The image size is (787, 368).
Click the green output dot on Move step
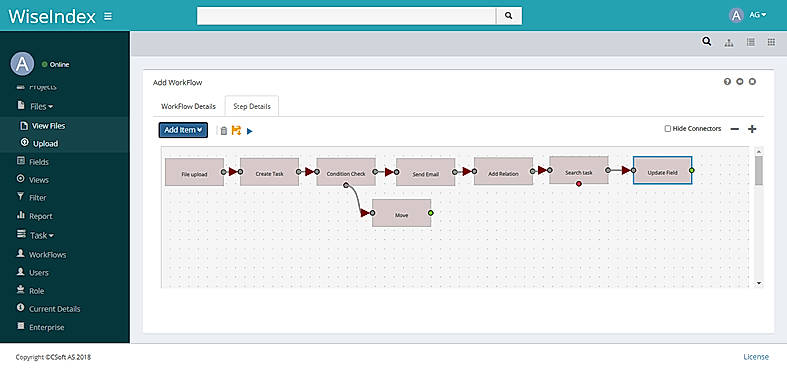[x=431, y=213]
